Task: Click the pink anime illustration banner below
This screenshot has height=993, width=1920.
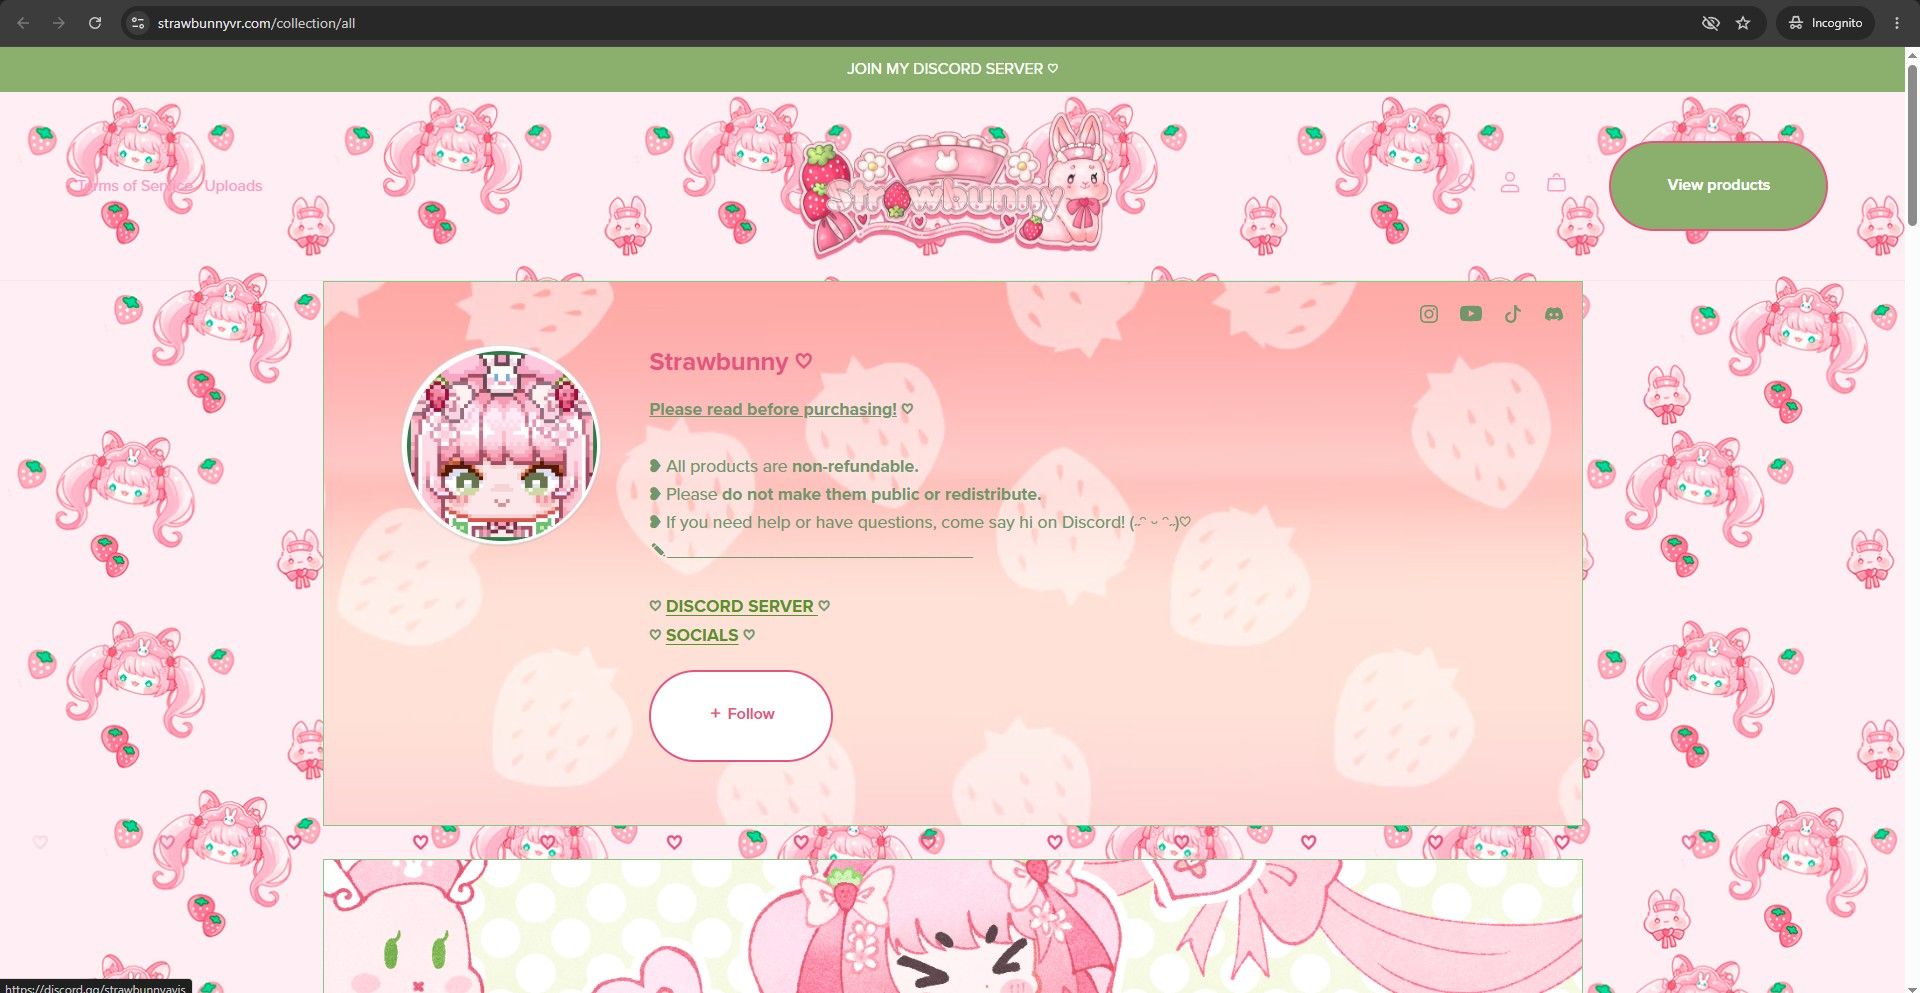Action: pyautogui.click(x=952, y=926)
